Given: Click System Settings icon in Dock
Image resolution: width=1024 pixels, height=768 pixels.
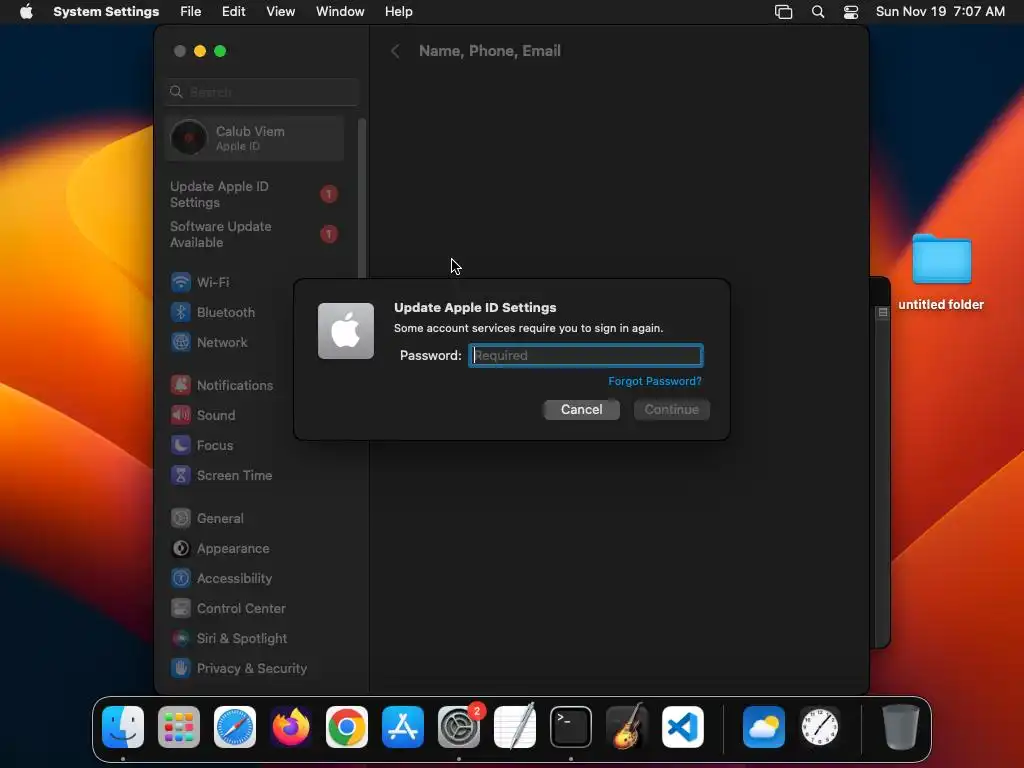Looking at the screenshot, I should point(458,727).
